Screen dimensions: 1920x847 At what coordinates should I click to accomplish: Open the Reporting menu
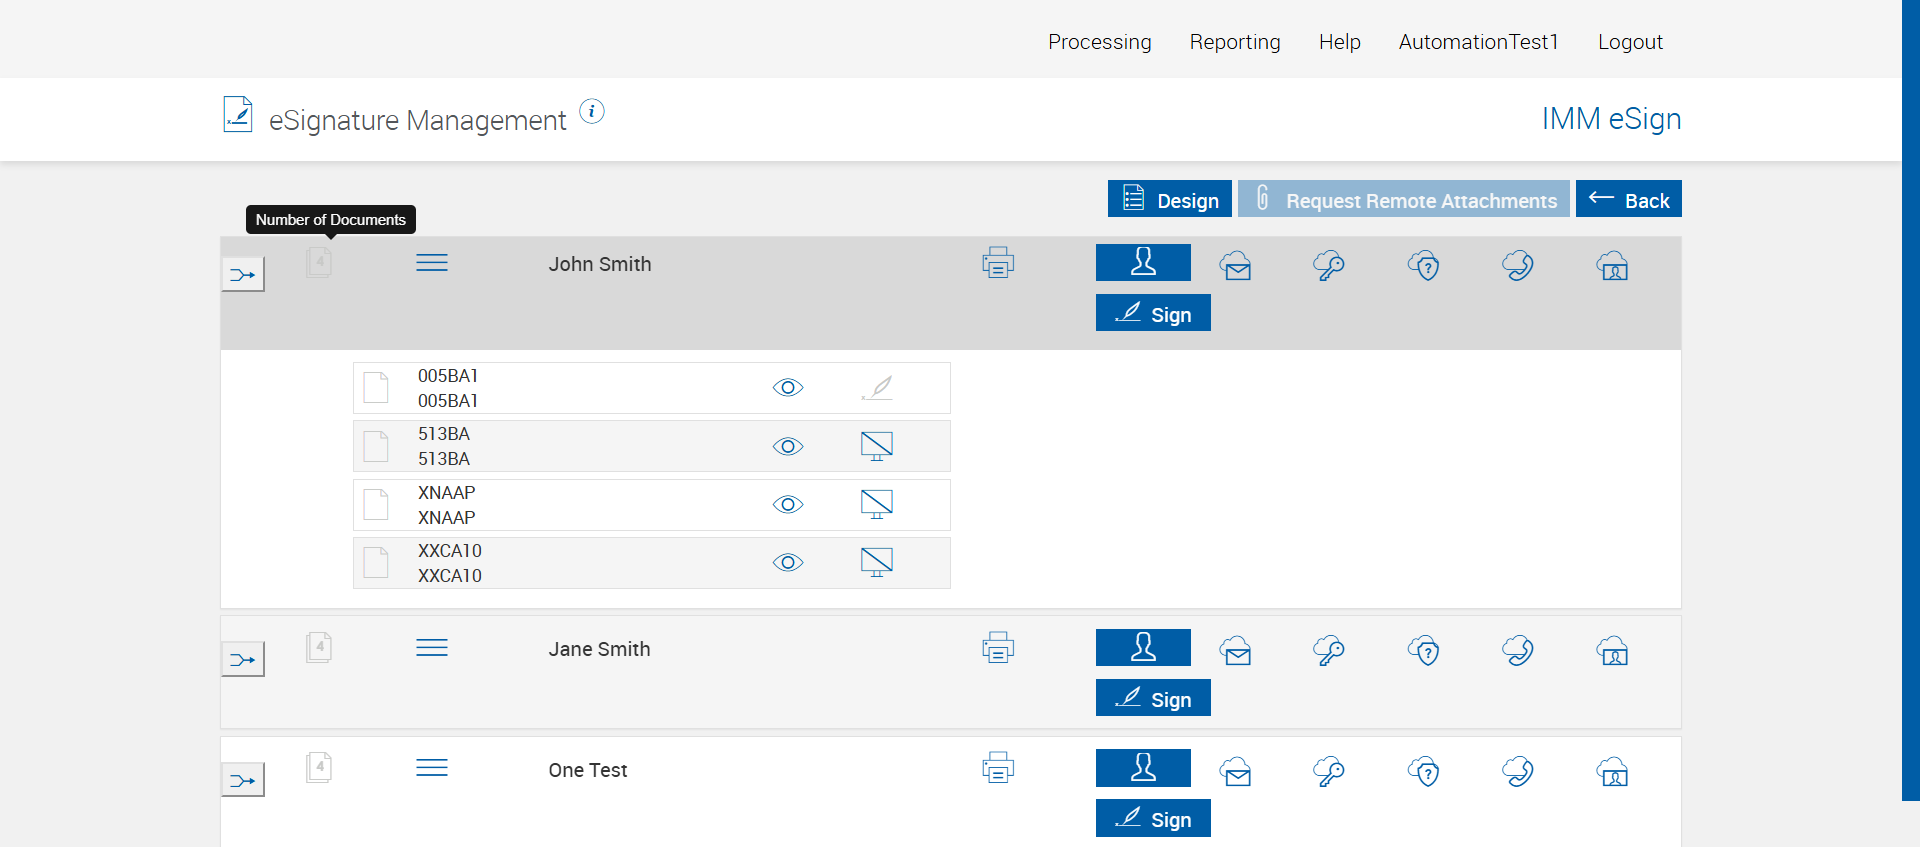coord(1235,42)
